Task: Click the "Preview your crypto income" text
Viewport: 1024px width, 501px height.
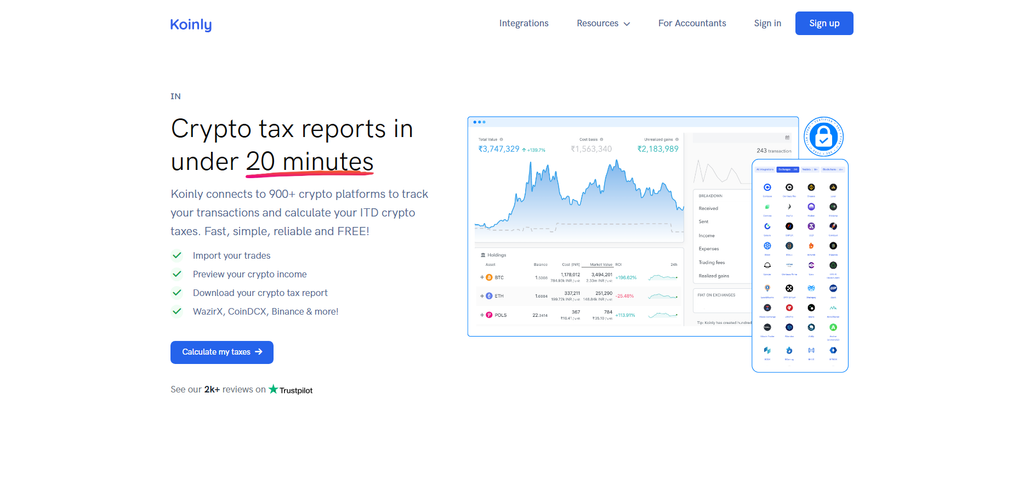Action: click(249, 274)
